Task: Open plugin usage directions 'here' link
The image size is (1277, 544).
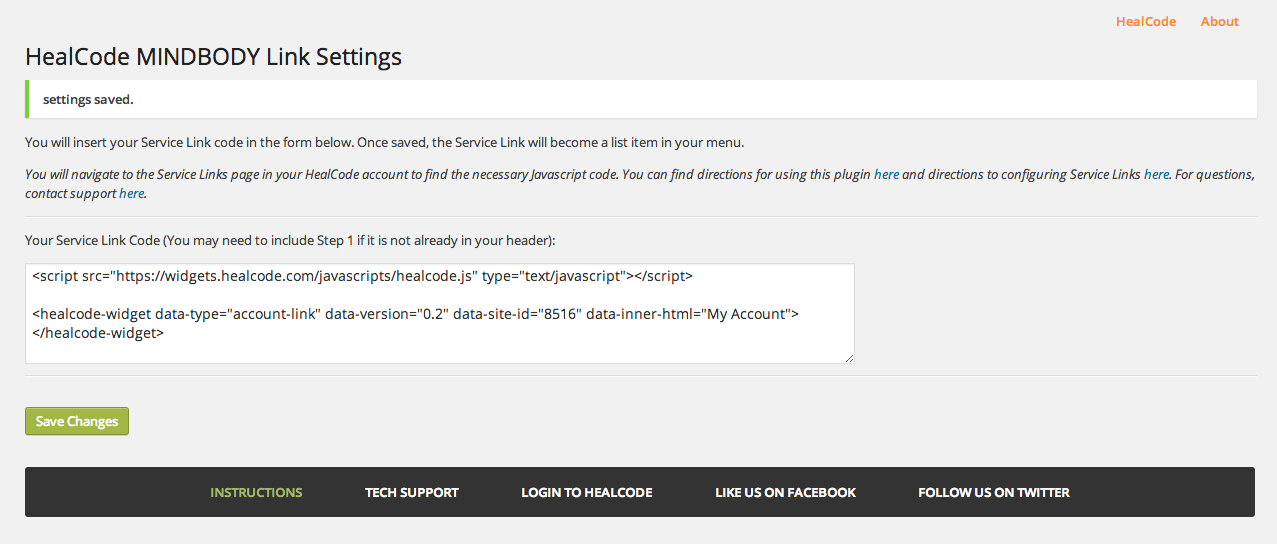Action: coord(886,174)
